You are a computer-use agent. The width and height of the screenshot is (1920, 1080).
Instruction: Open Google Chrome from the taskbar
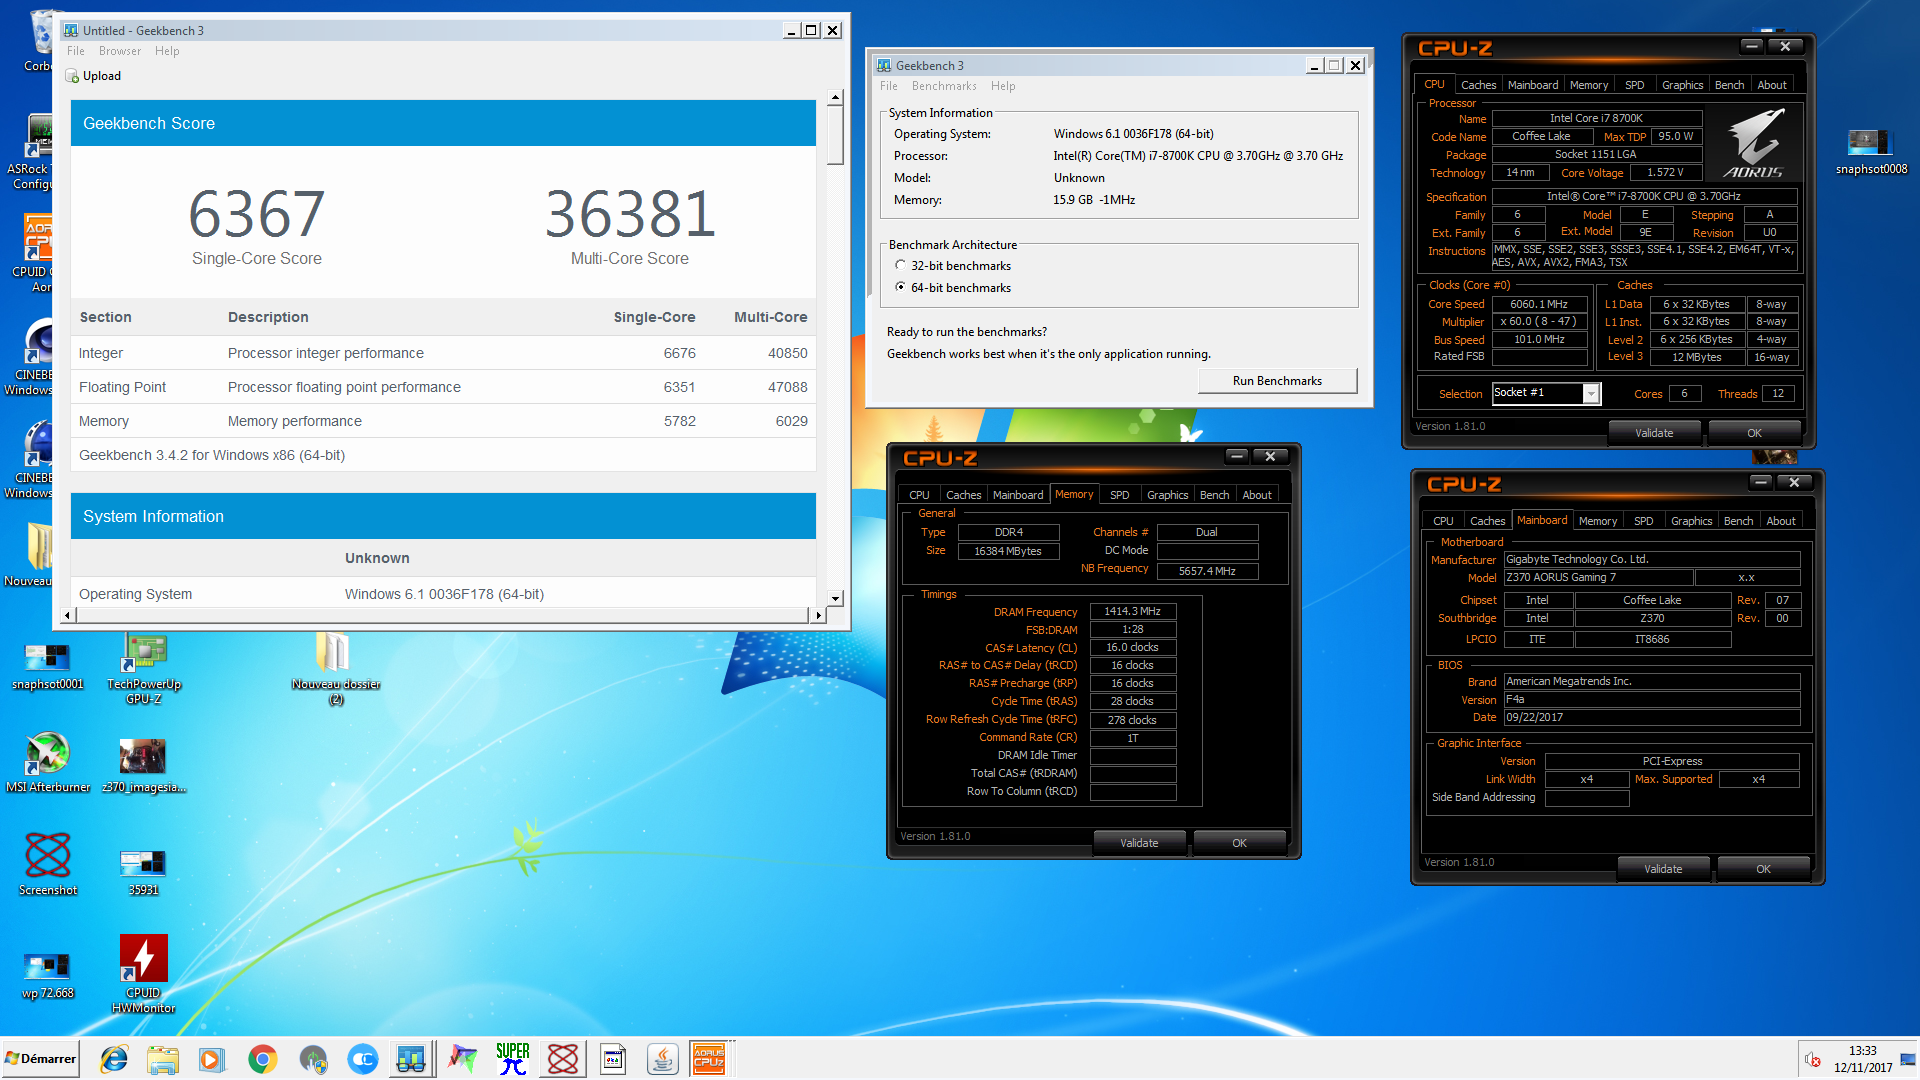[x=262, y=1059]
